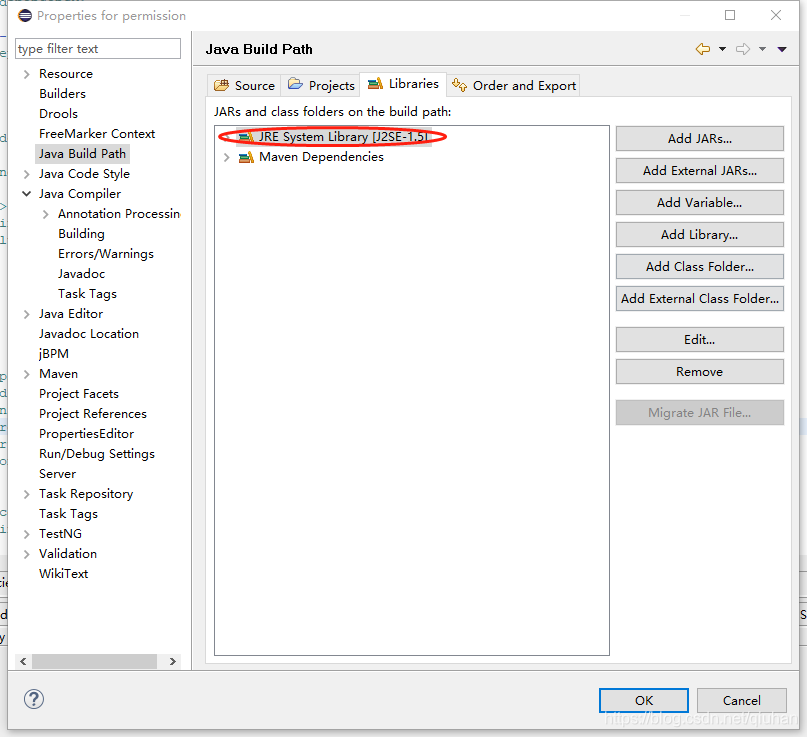Image resolution: width=807 pixels, height=737 pixels.
Task: Select Javadoc under Java Compiler
Action: pyautogui.click(x=81, y=274)
